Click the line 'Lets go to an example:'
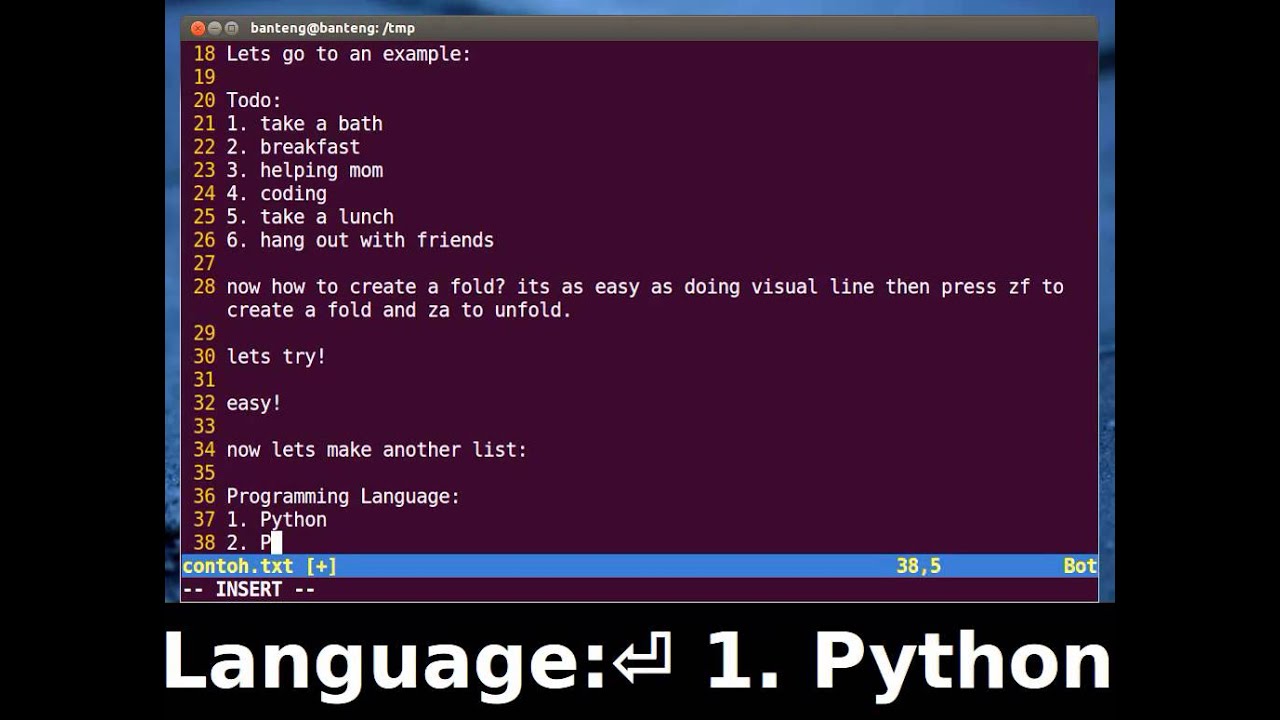This screenshot has height=720, width=1280. [348, 54]
